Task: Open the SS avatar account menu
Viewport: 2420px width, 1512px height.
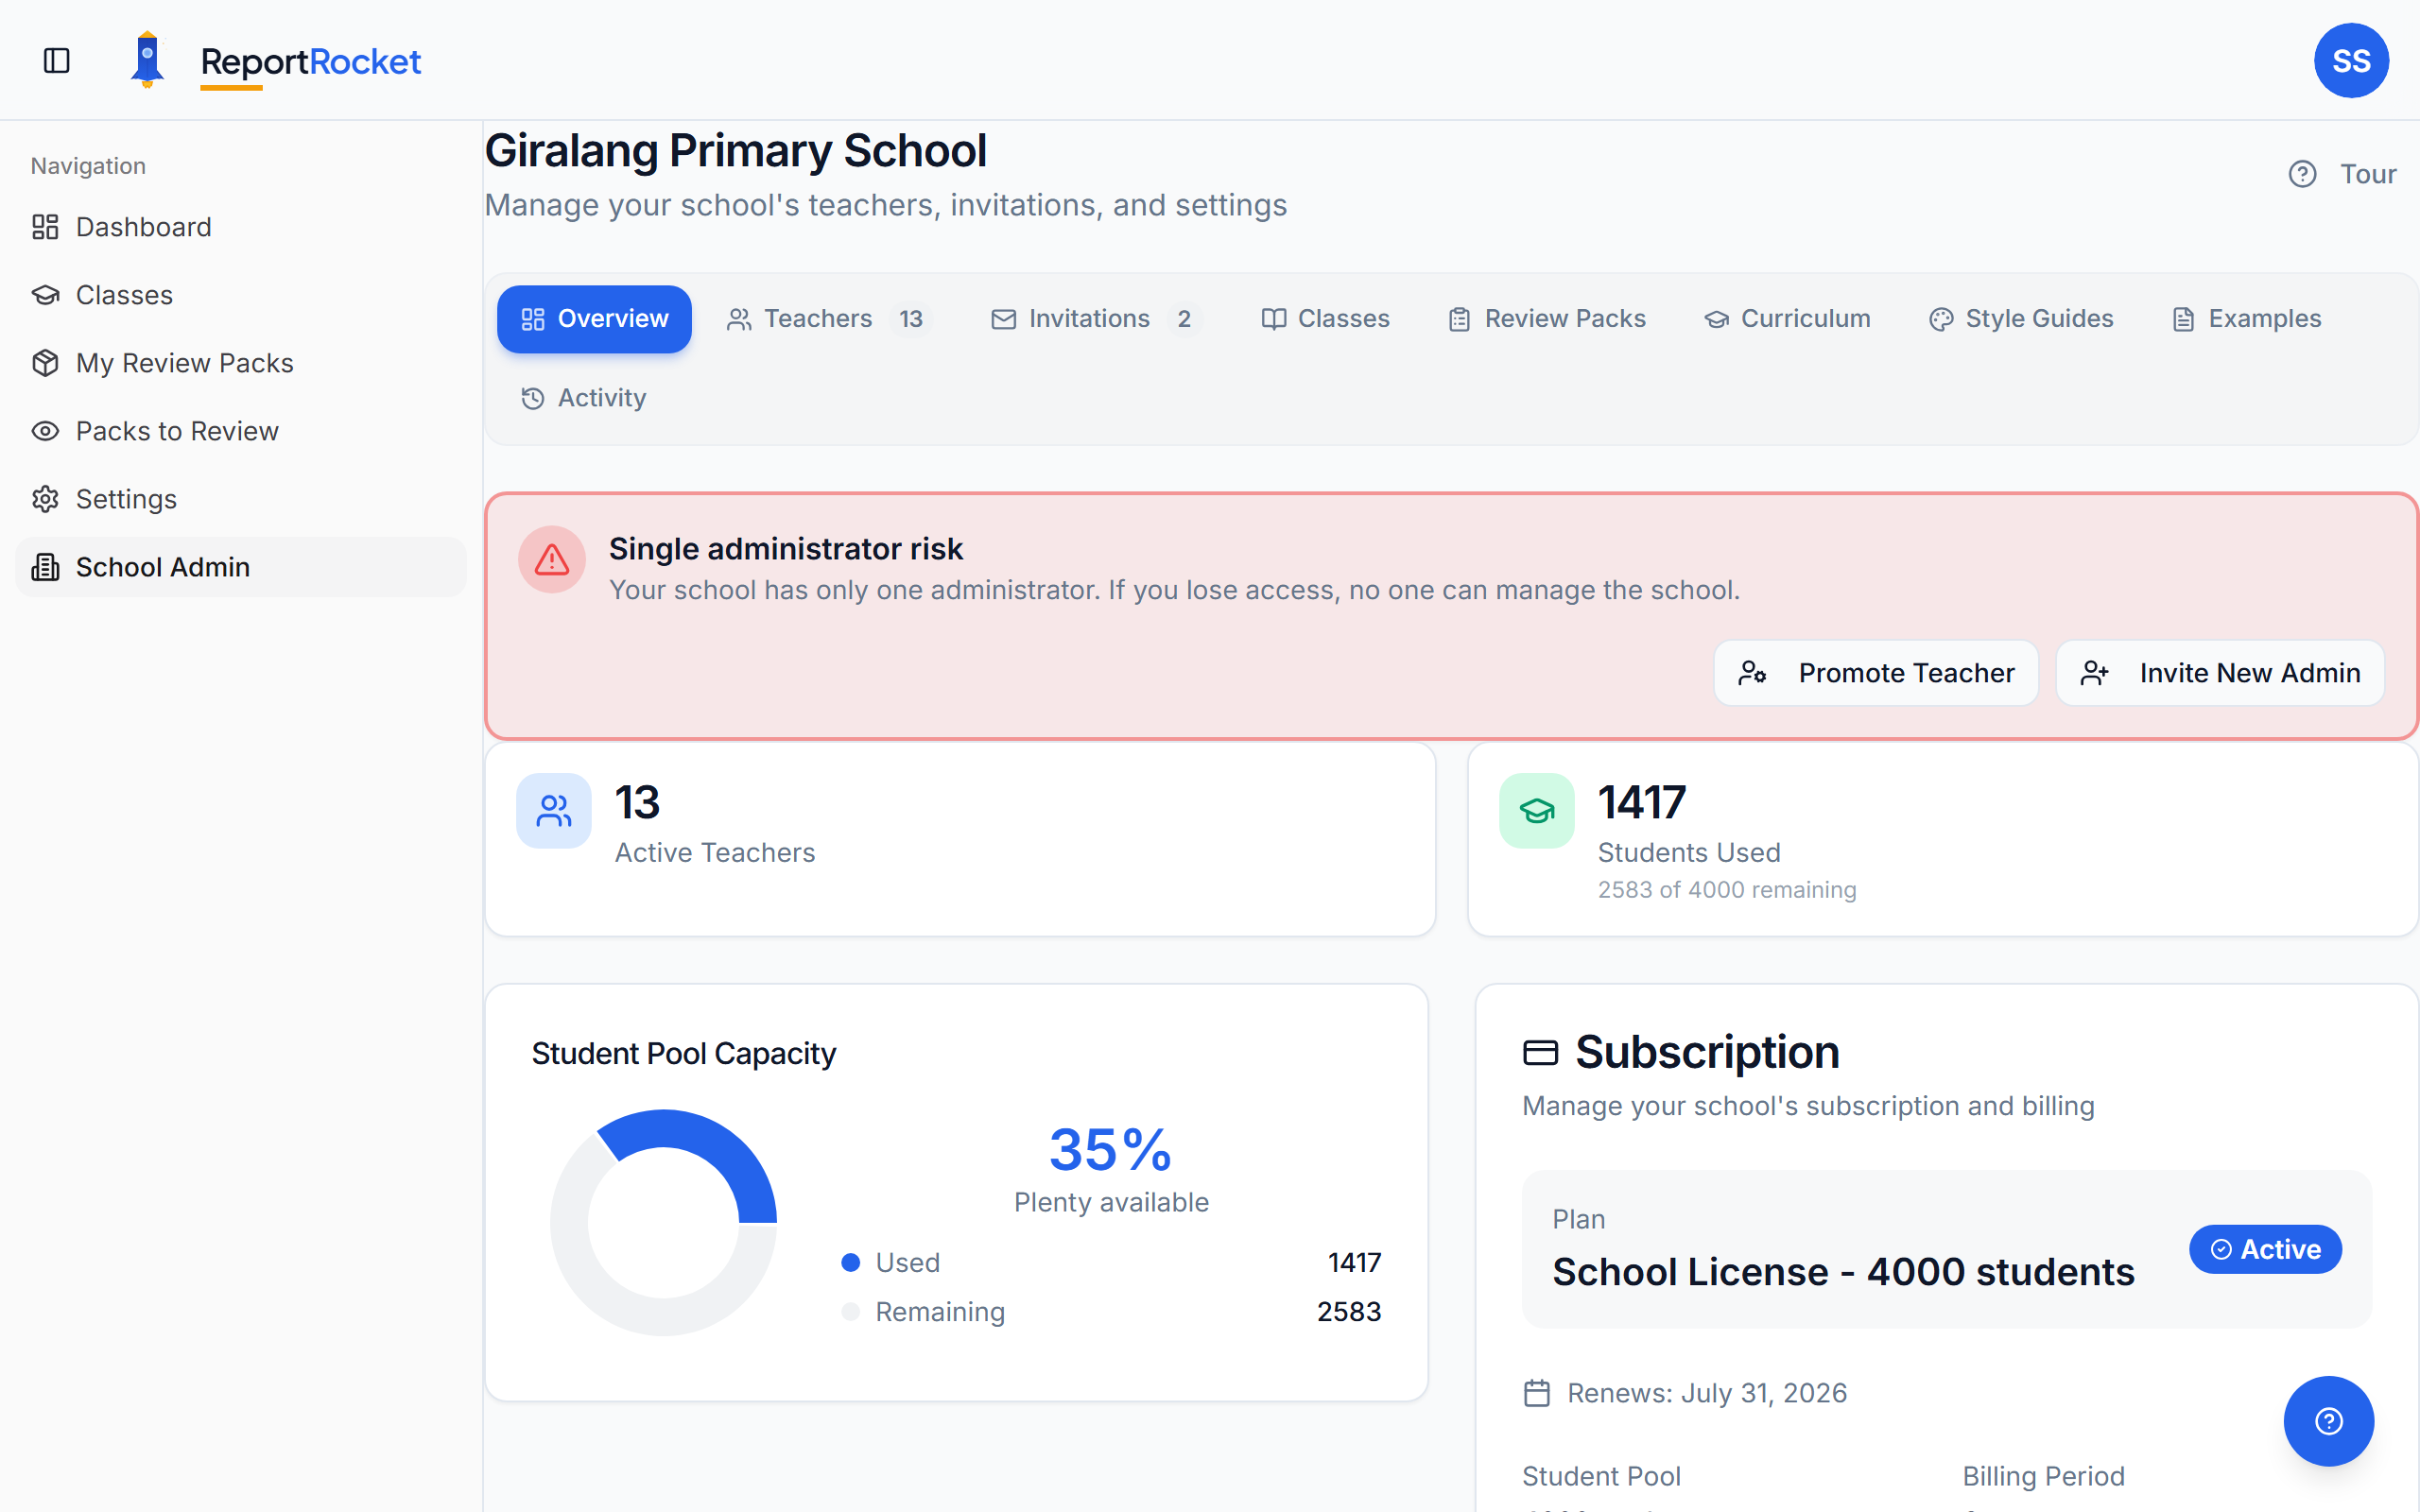Action: pos(2351,60)
